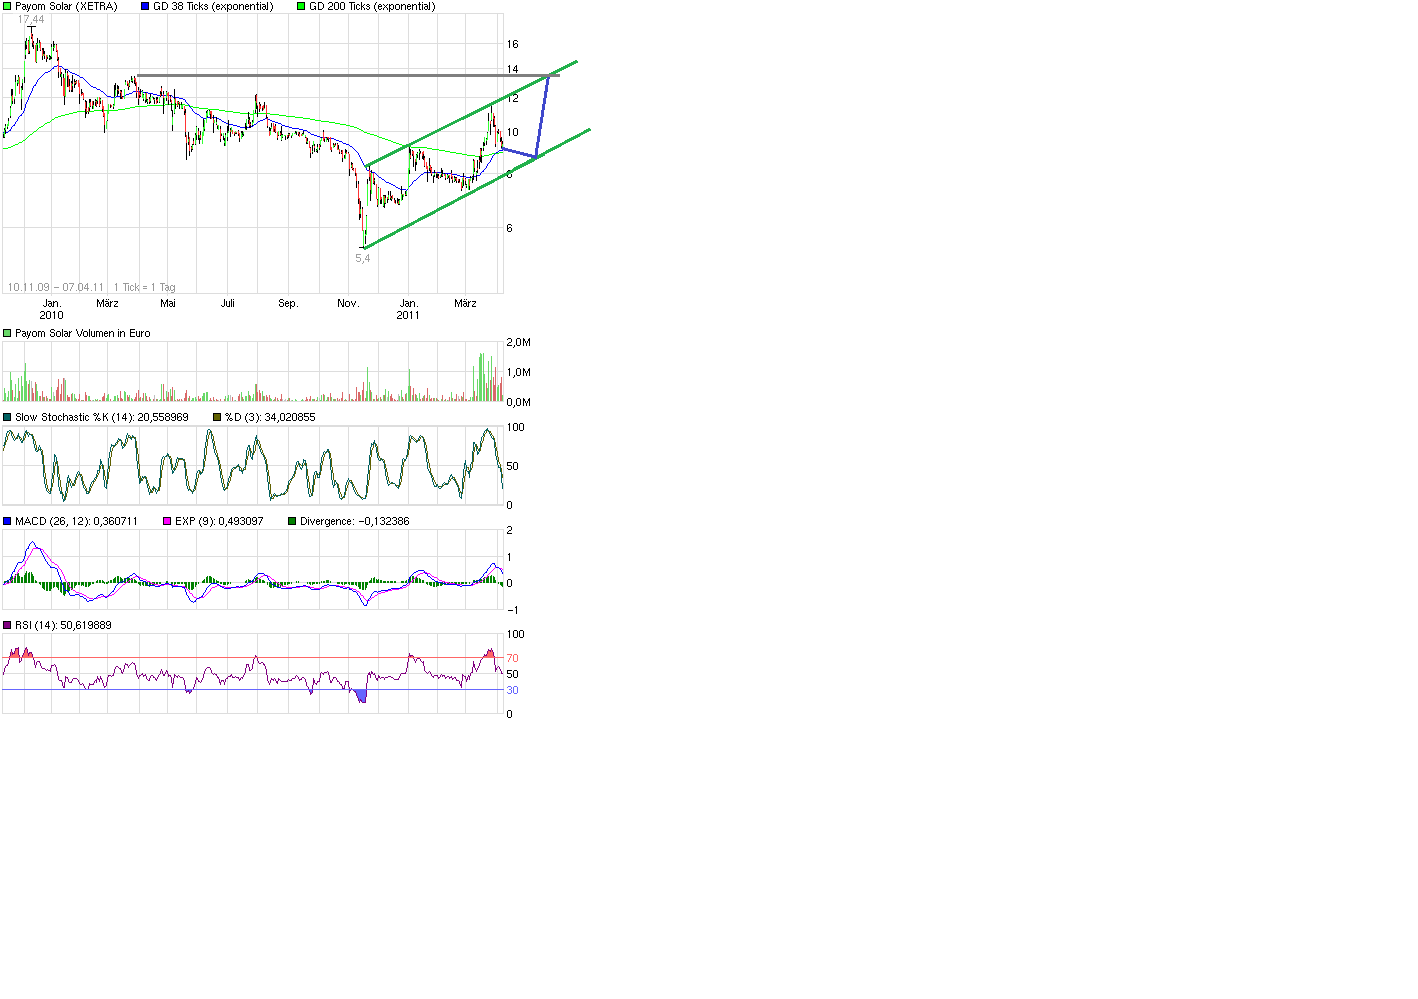Click the green Divergence legend swatch
Screen dimensions: 1418x999
(x=292, y=521)
